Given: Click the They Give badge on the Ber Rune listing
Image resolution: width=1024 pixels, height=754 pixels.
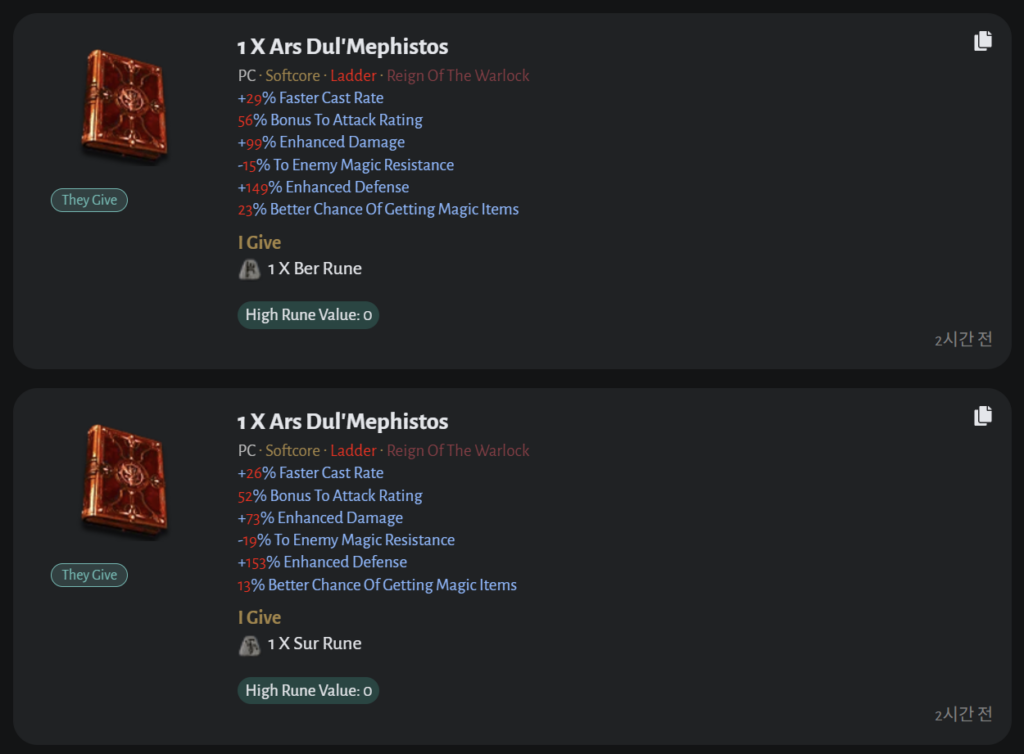Looking at the screenshot, I should tap(89, 200).
